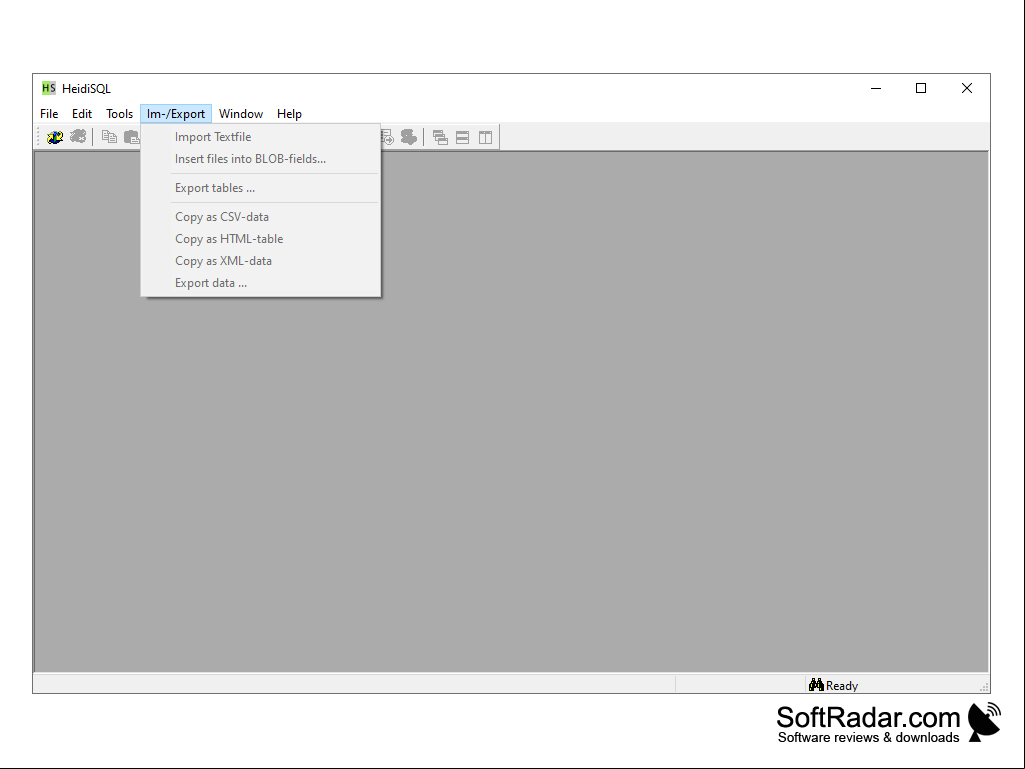Click the Ready status text
This screenshot has width=1025, height=769.
click(x=841, y=685)
